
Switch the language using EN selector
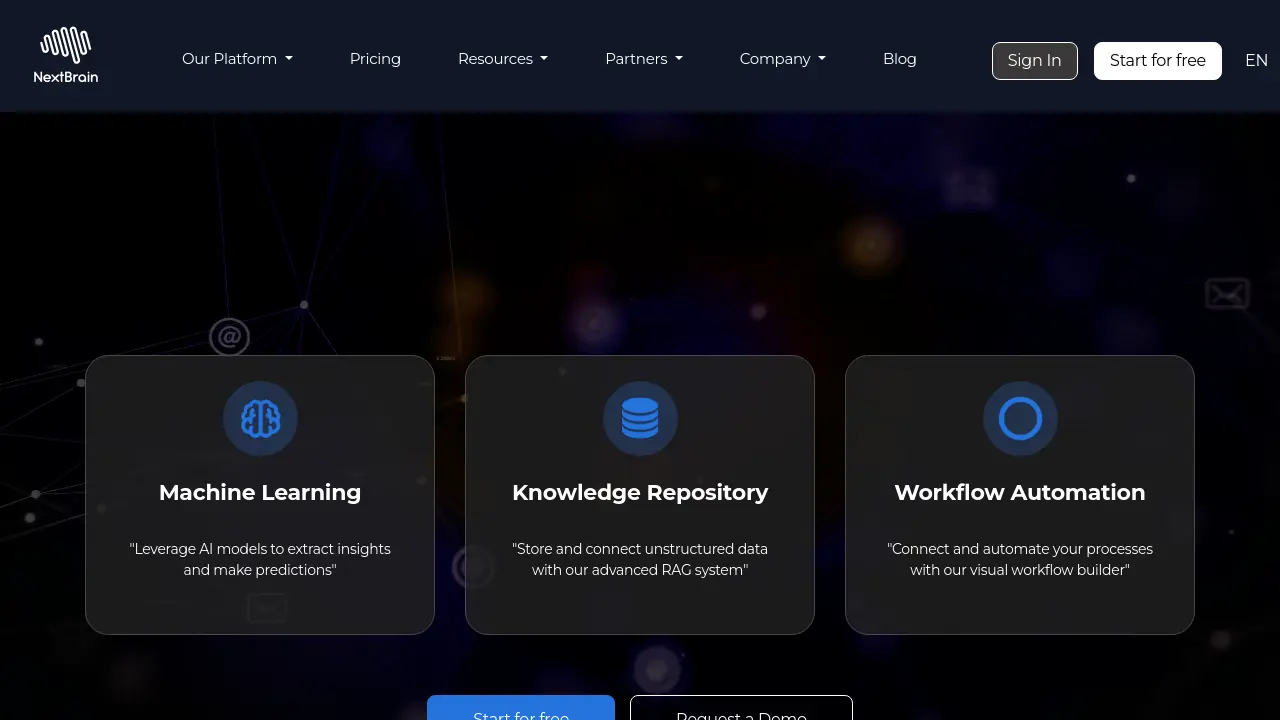(x=1256, y=60)
